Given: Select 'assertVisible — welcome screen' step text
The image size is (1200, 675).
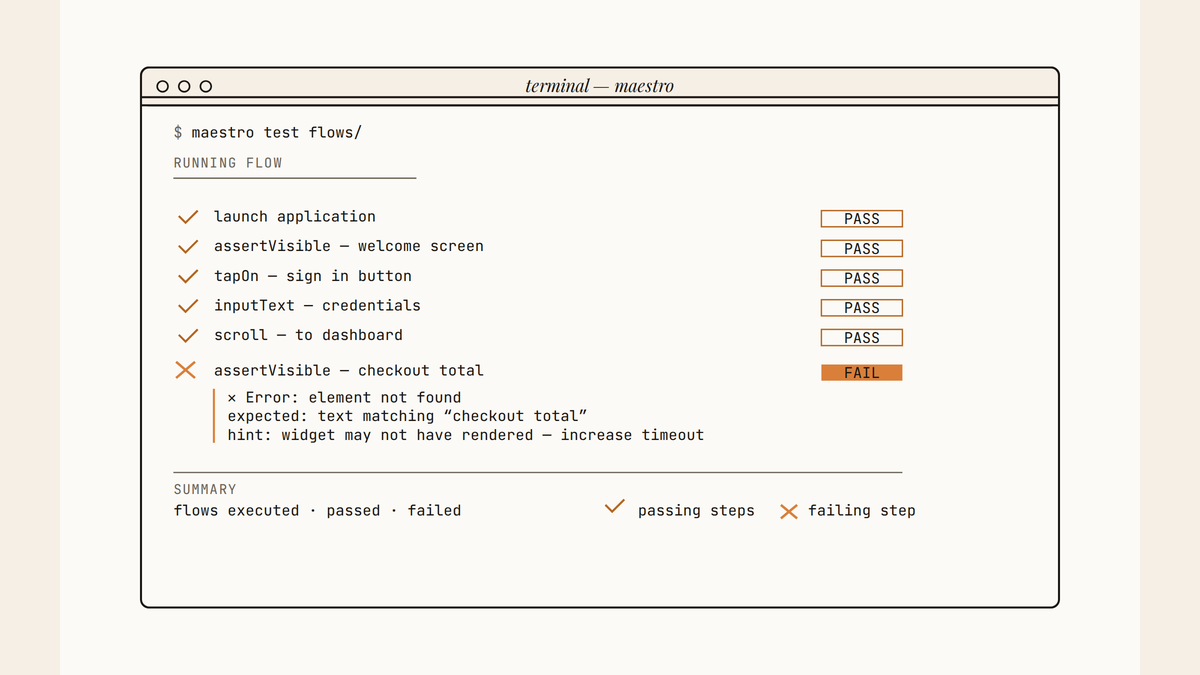Looking at the screenshot, I should click(x=349, y=246).
